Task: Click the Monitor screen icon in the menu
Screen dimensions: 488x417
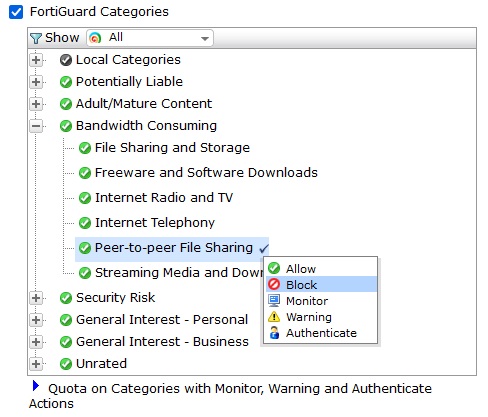Action: click(274, 301)
